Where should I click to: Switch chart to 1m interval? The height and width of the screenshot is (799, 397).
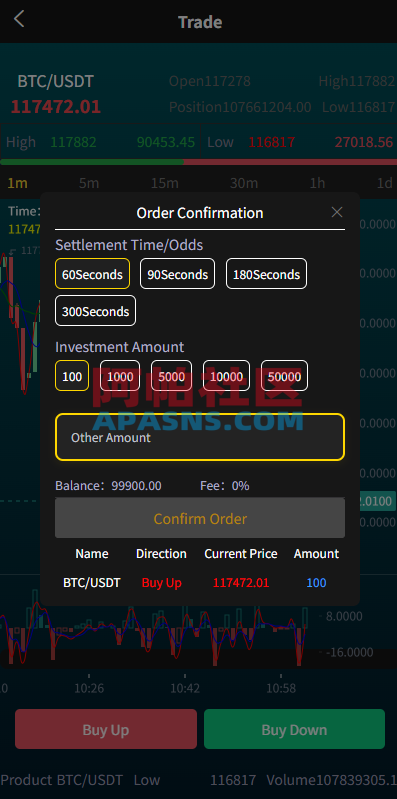(17, 183)
